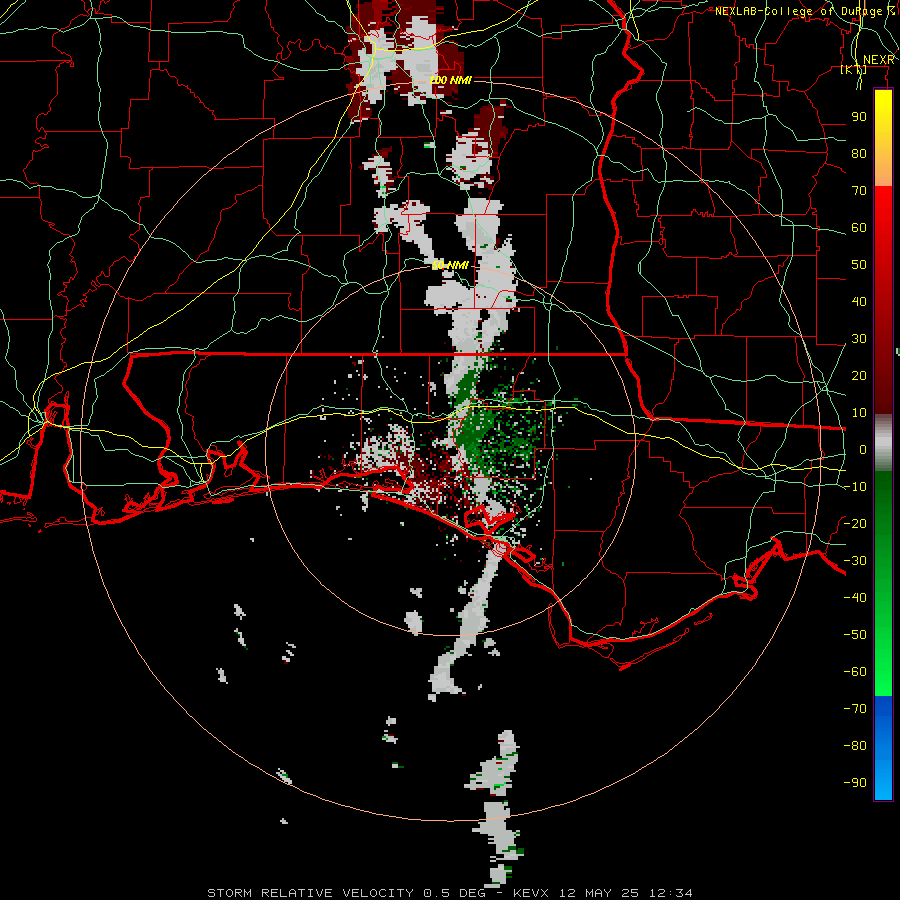
Task: Click the 60 value on velocity scale
Action: [x=859, y=228]
